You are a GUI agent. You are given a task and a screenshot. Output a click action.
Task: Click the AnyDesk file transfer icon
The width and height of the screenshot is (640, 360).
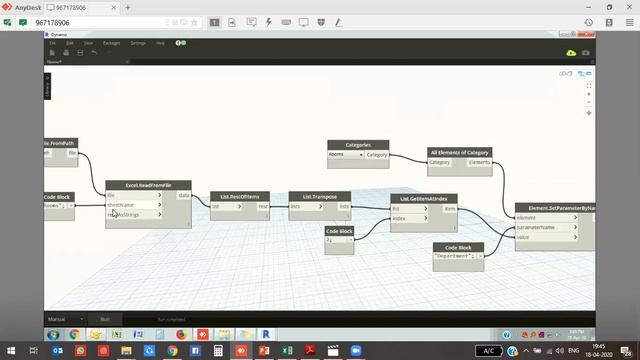[232, 23]
